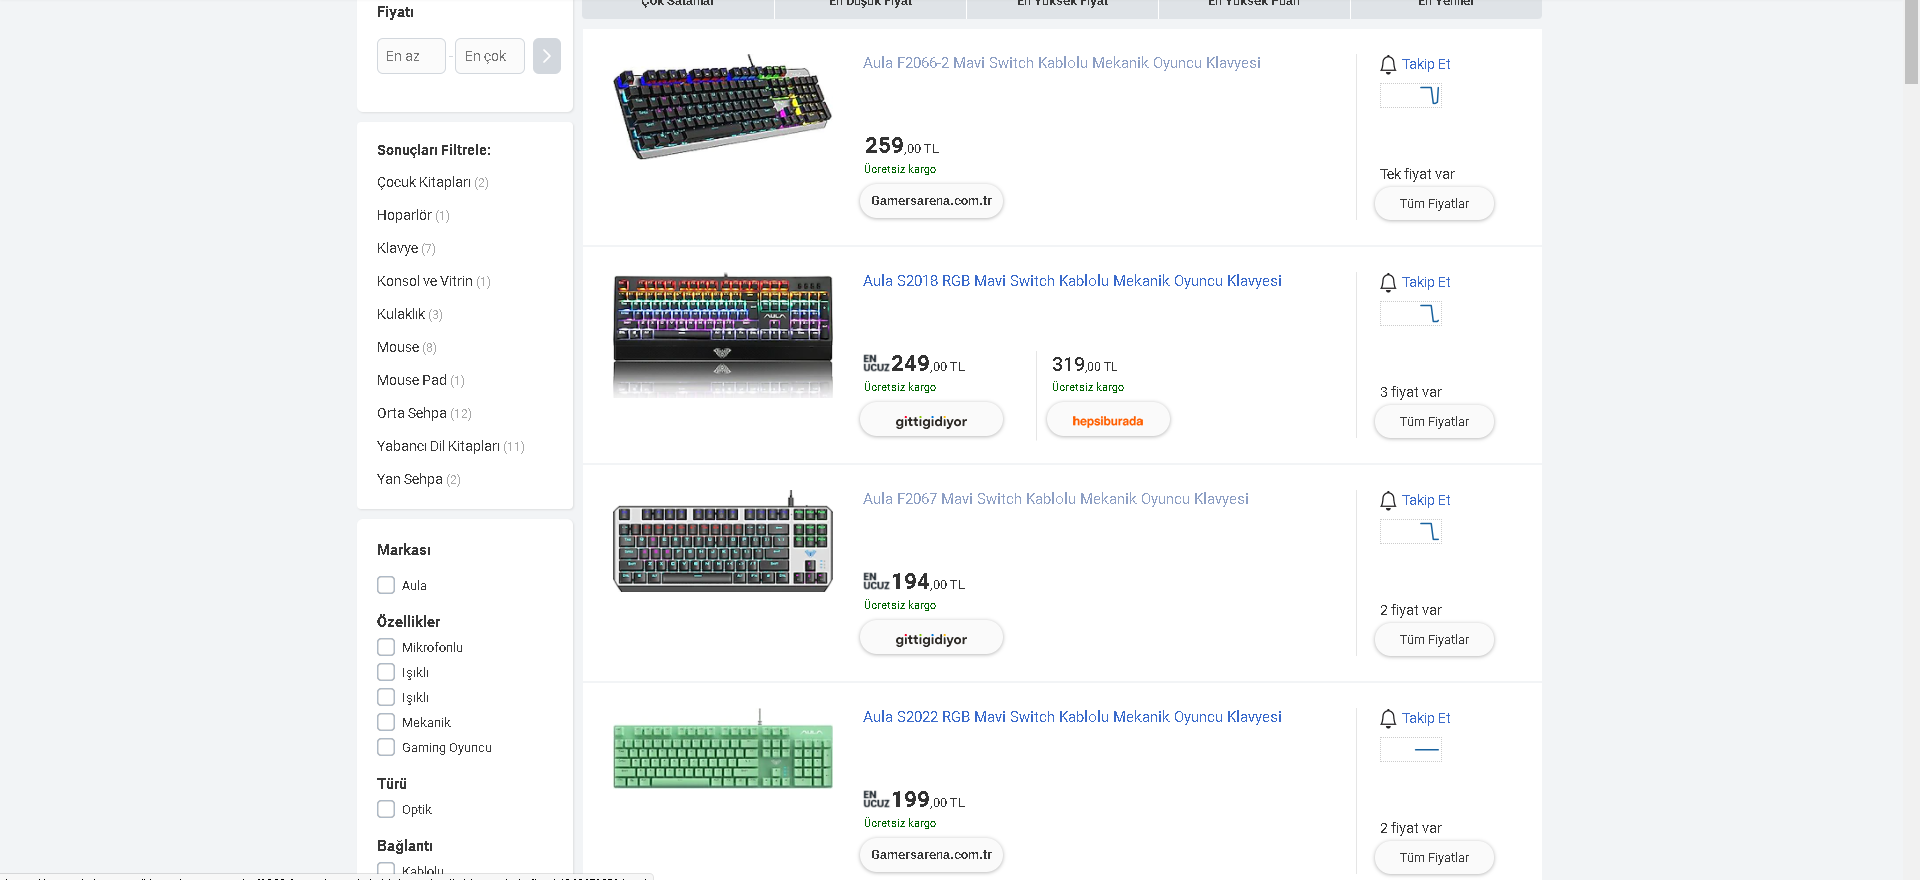This screenshot has height=880, width=1920.
Task: Filter results by Kulaklık category
Action: click(409, 314)
